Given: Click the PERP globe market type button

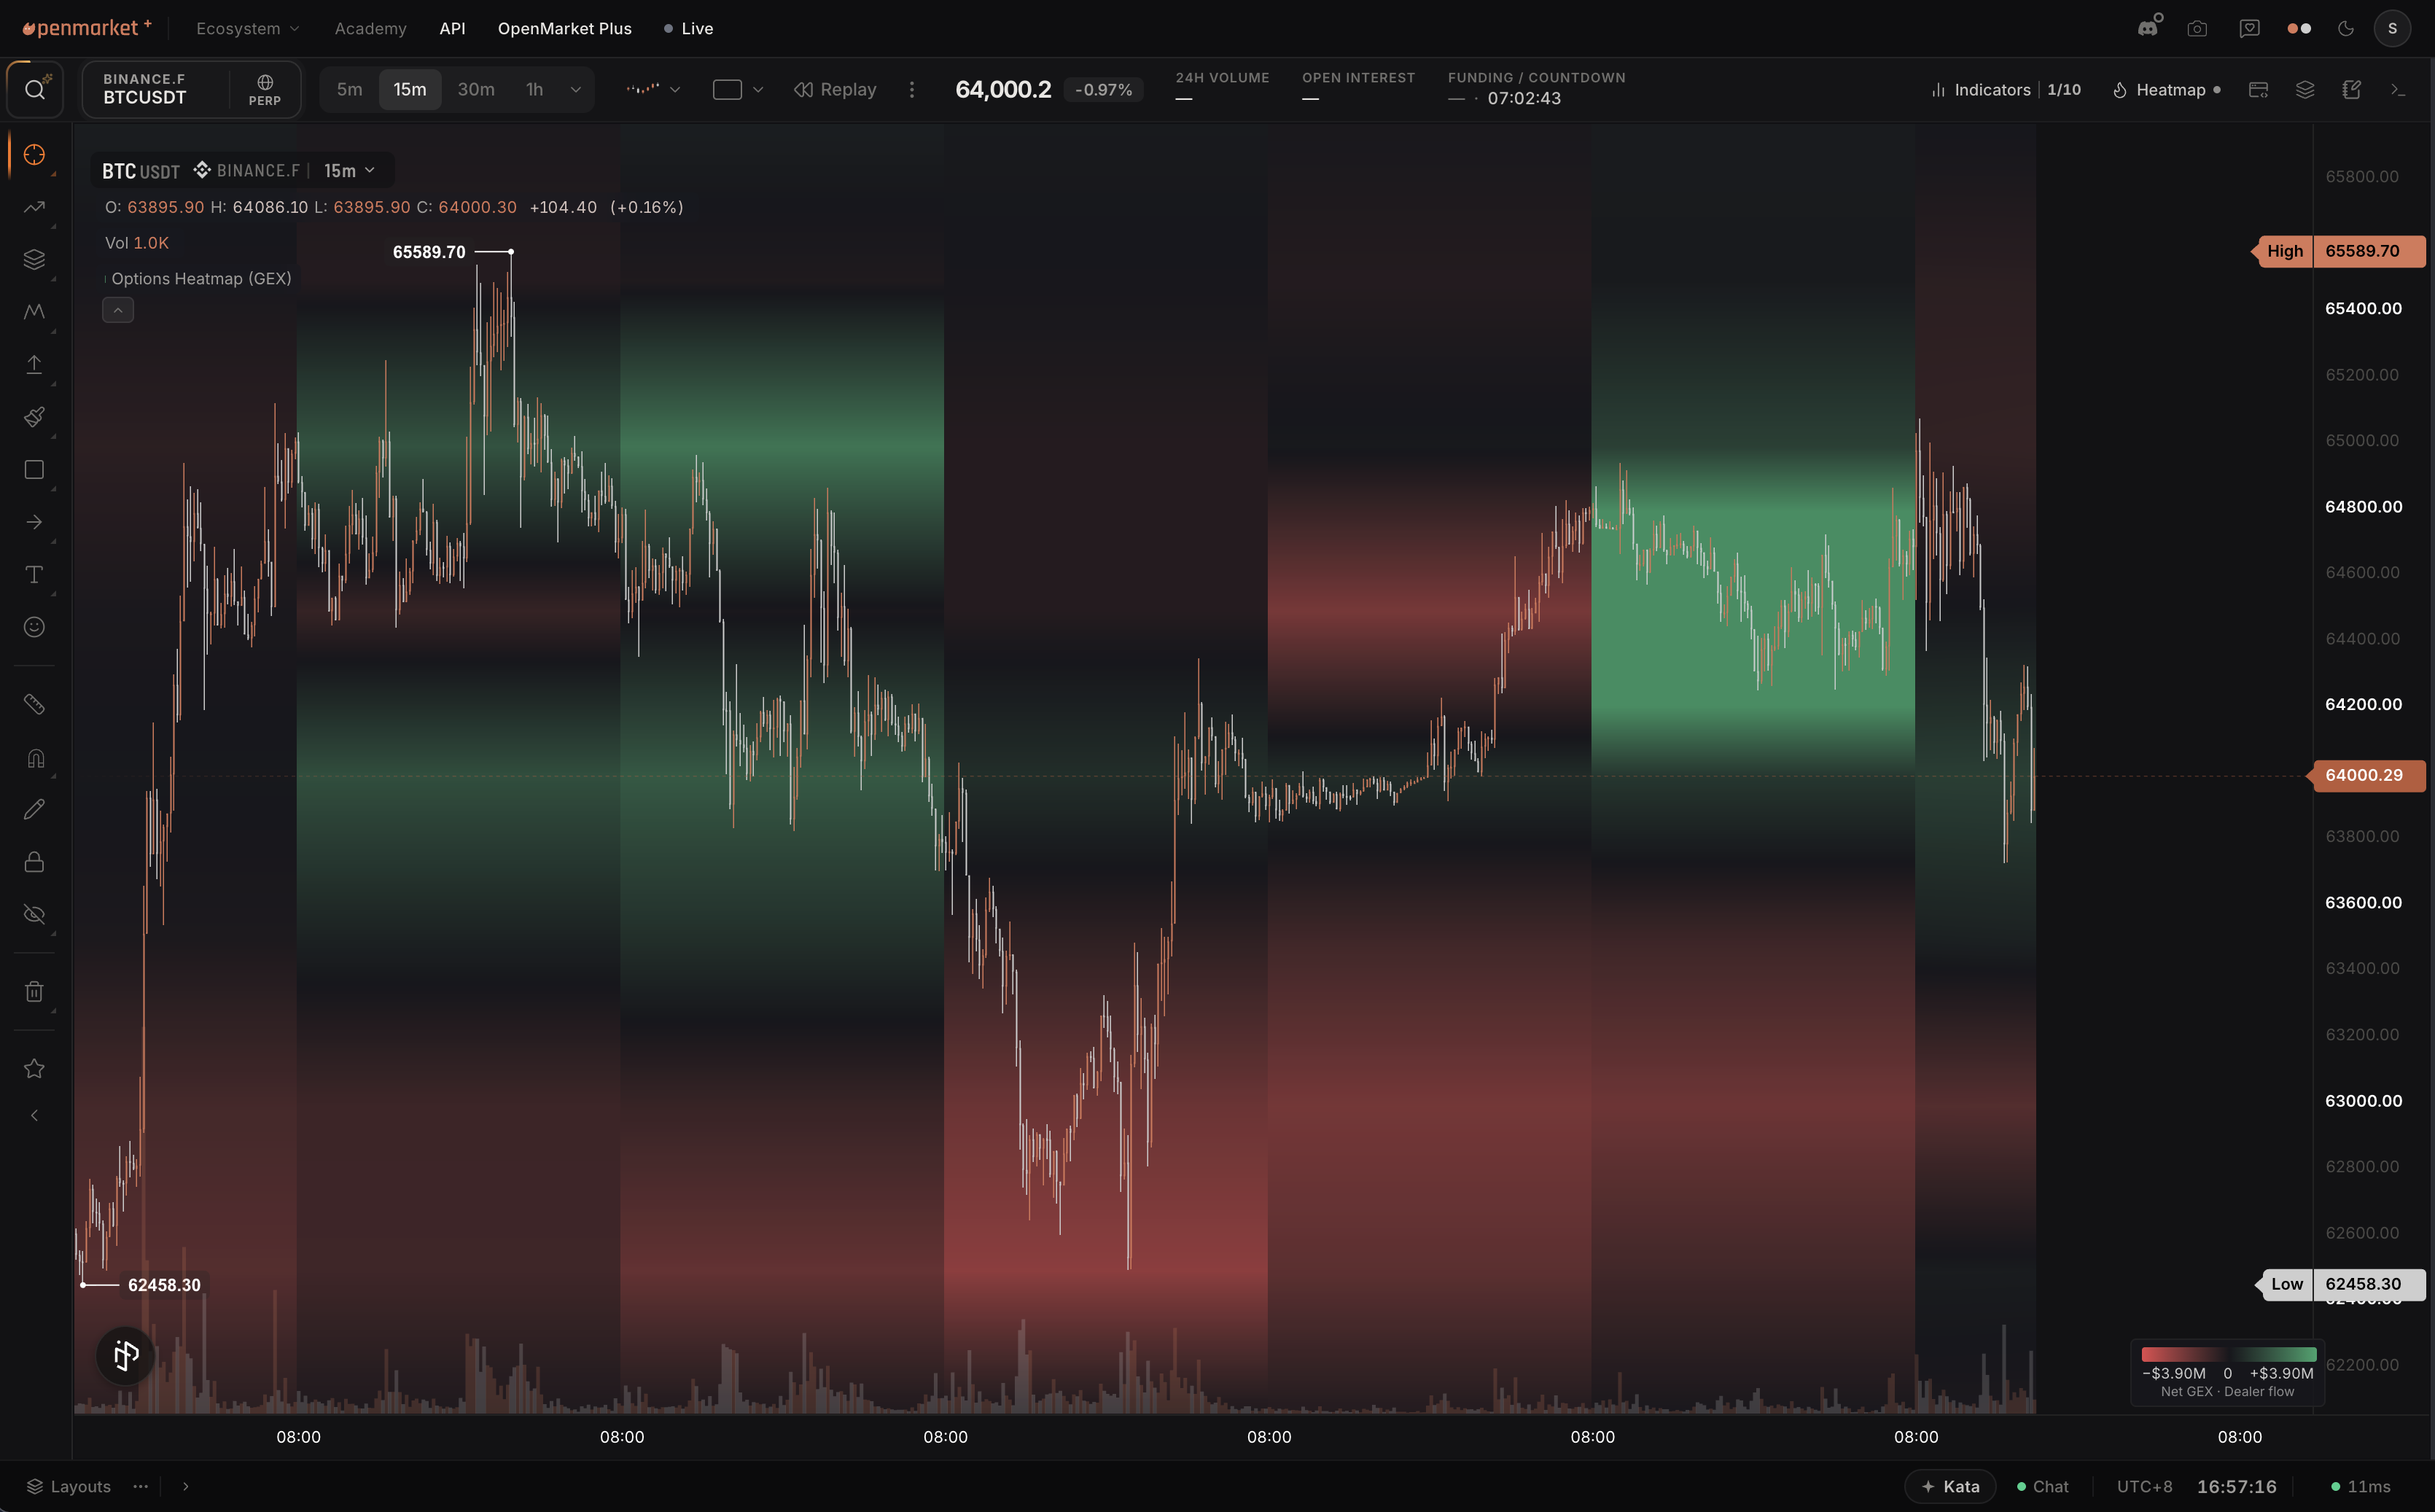Looking at the screenshot, I should pos(265,89).
